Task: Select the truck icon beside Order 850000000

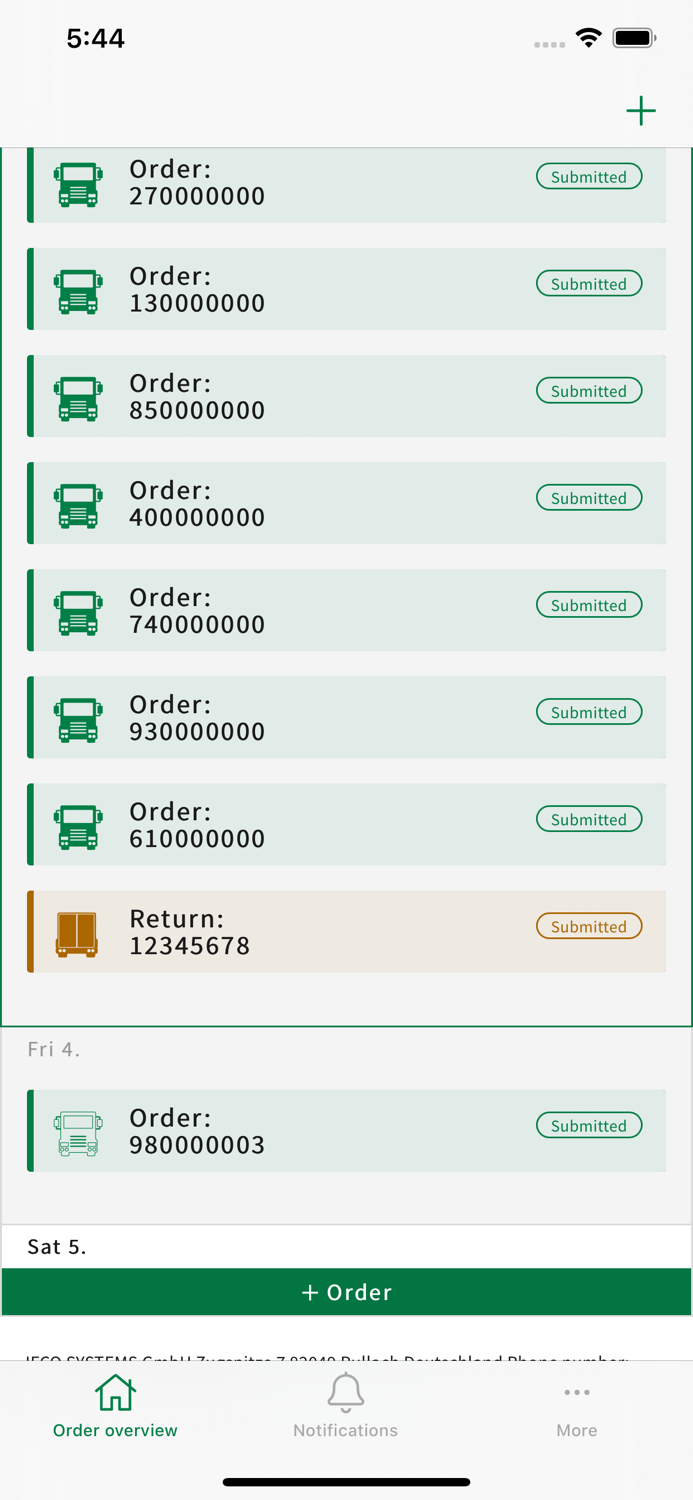Action: 80,398
